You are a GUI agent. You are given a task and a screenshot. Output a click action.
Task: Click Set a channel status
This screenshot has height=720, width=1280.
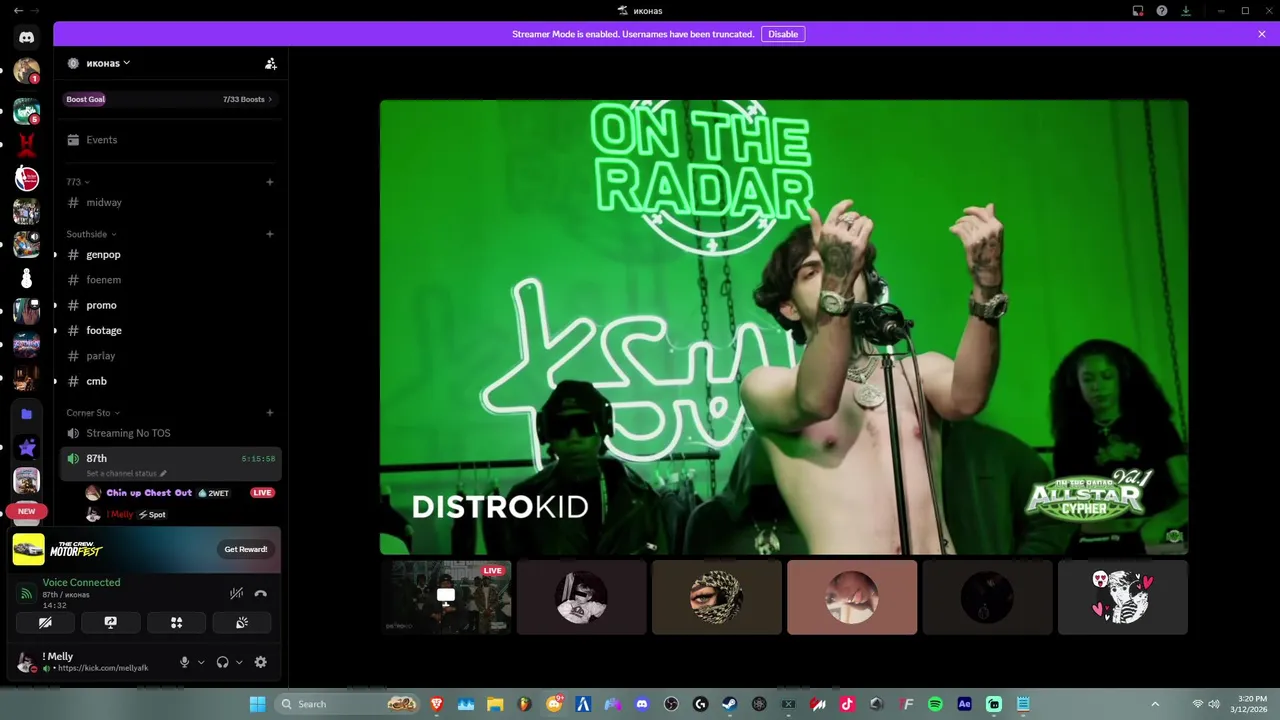click(x=126, y=474)
